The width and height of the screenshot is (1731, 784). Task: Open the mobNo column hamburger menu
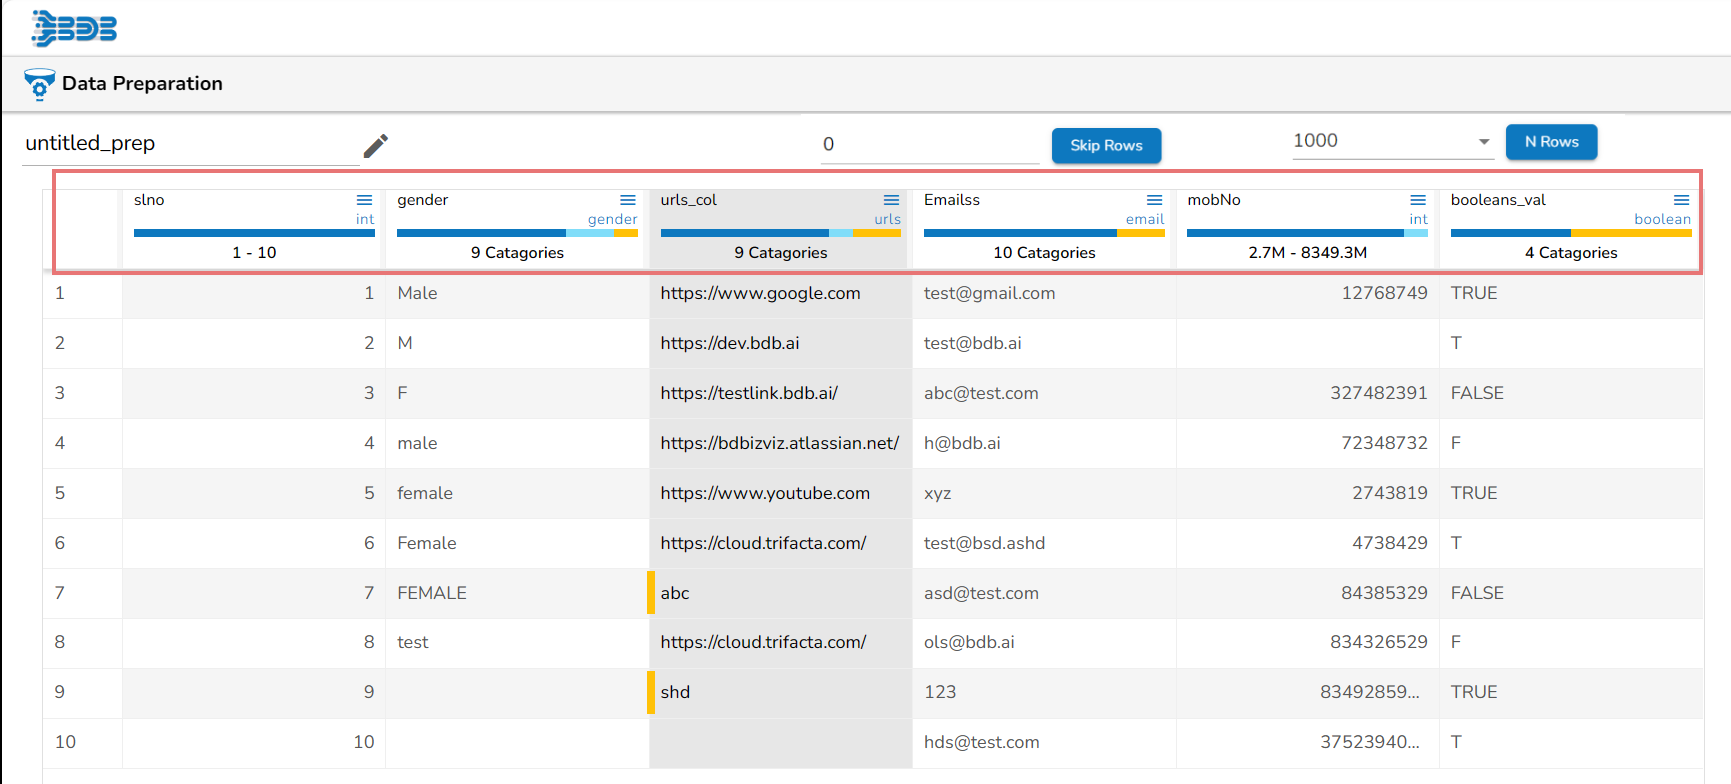click(x=1418, y=200)
